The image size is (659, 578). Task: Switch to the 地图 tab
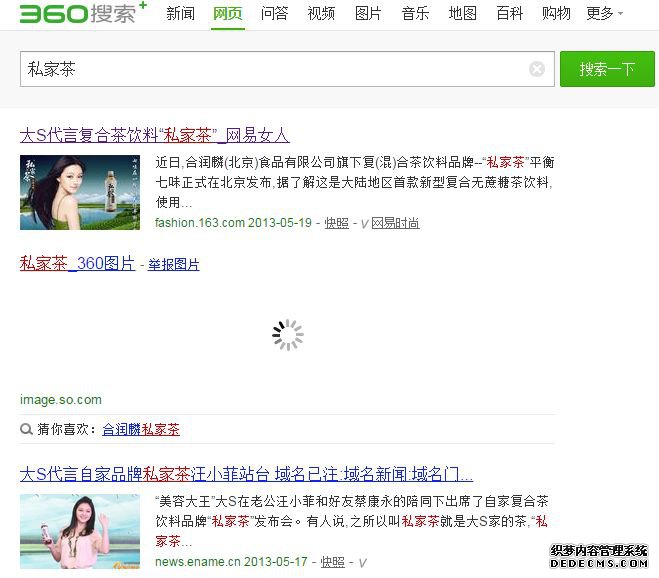pos(462,13)
